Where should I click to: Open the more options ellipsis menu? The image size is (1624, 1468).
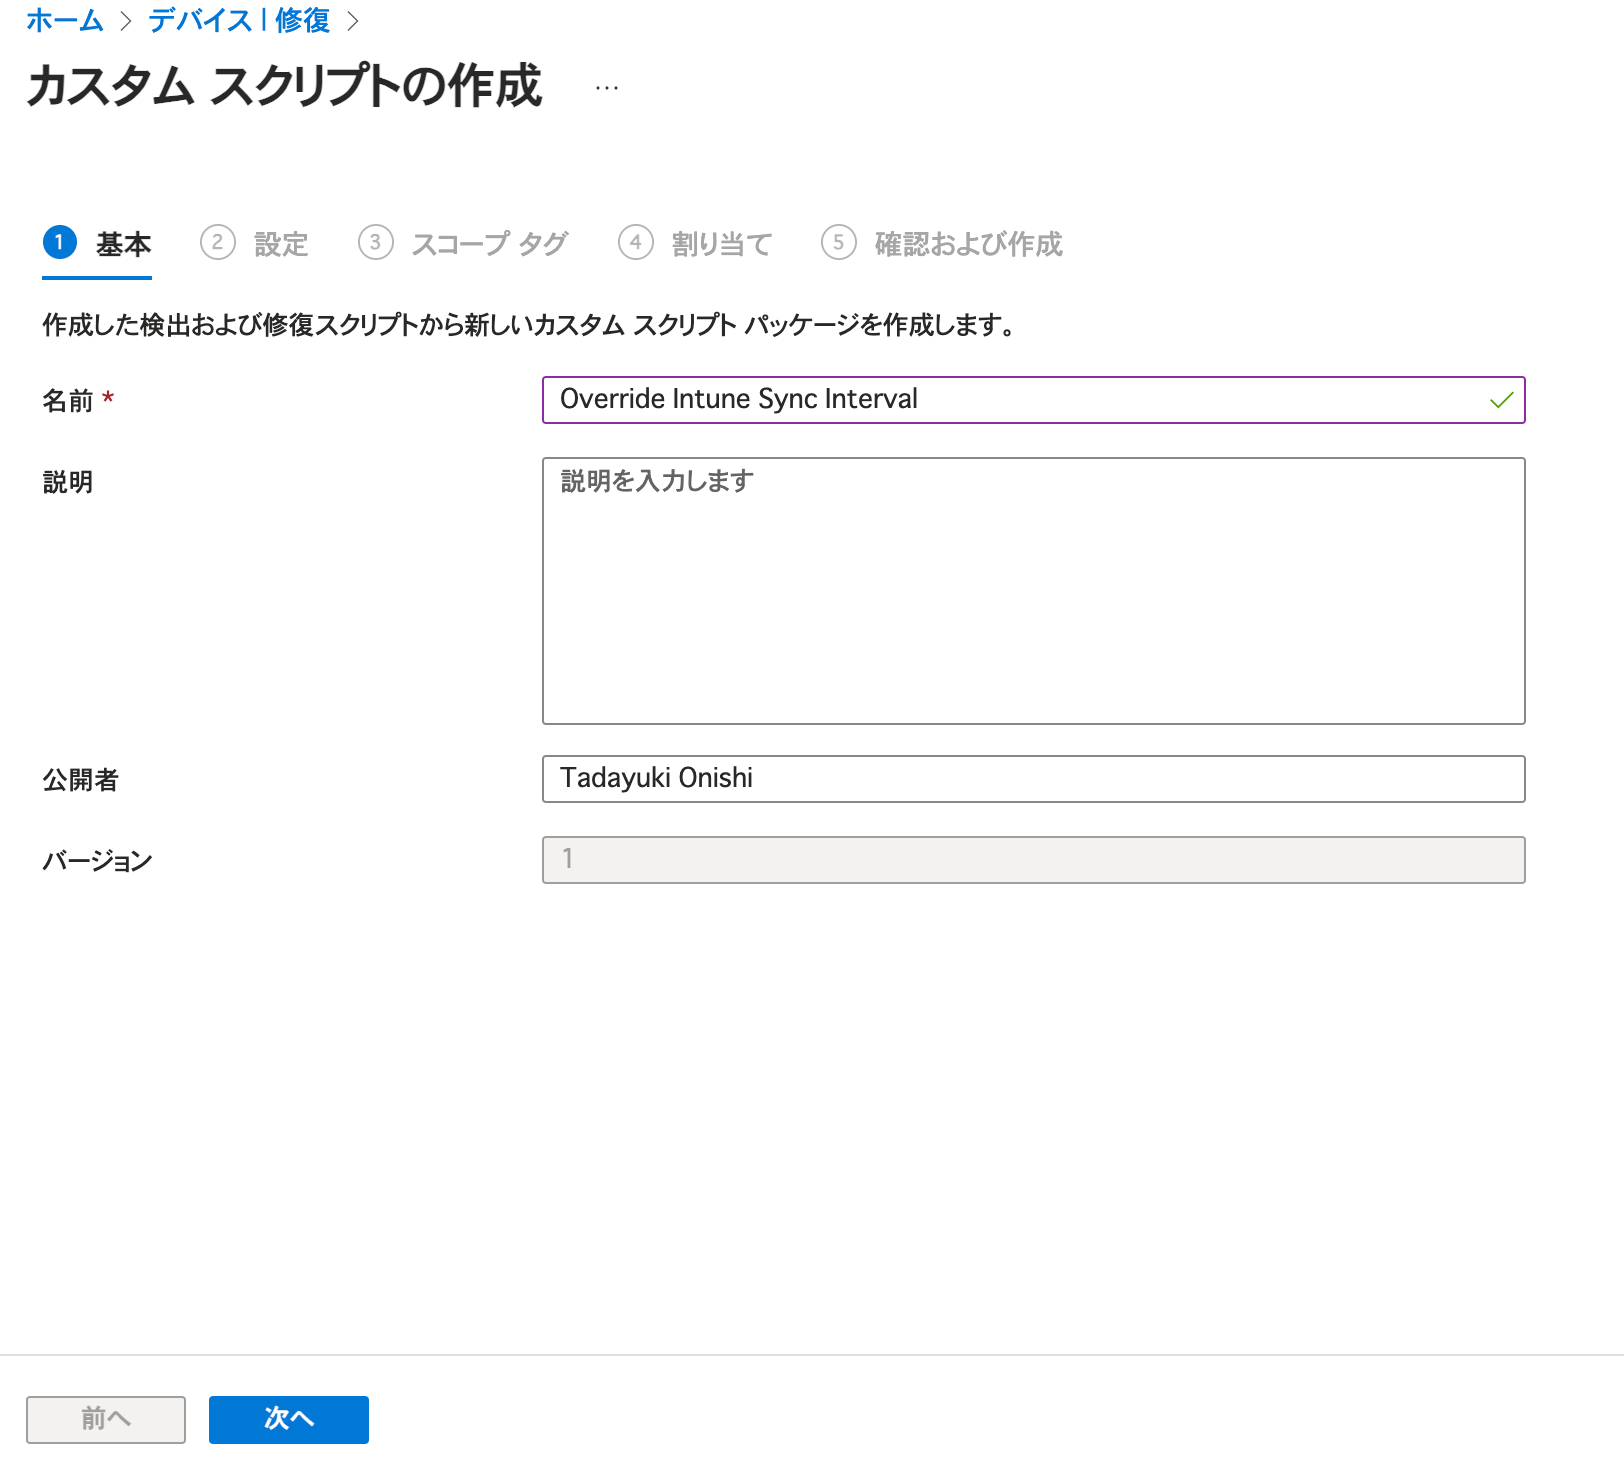(x=607, y=88)
